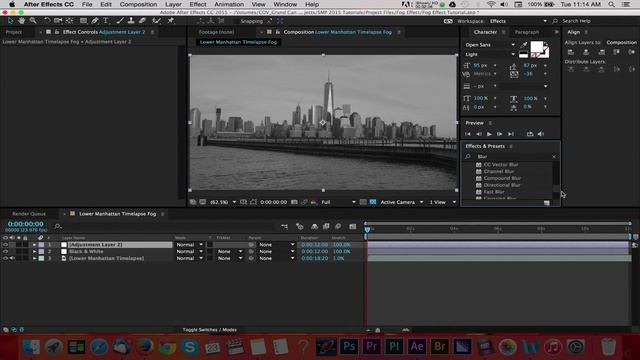Select the Rotation tool
The height and width of the screenshot is (360, 640).
[47, 20]
